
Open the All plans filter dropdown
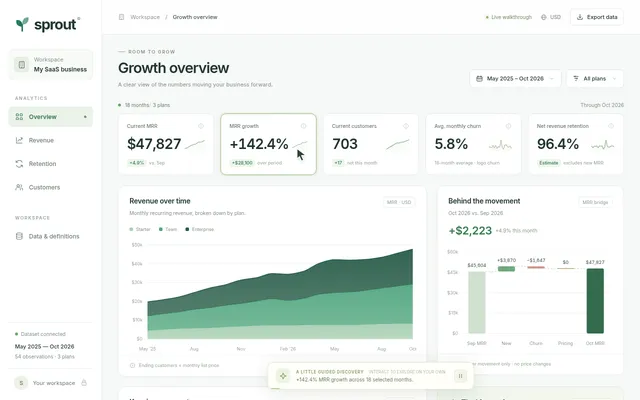tap(595, 78)
